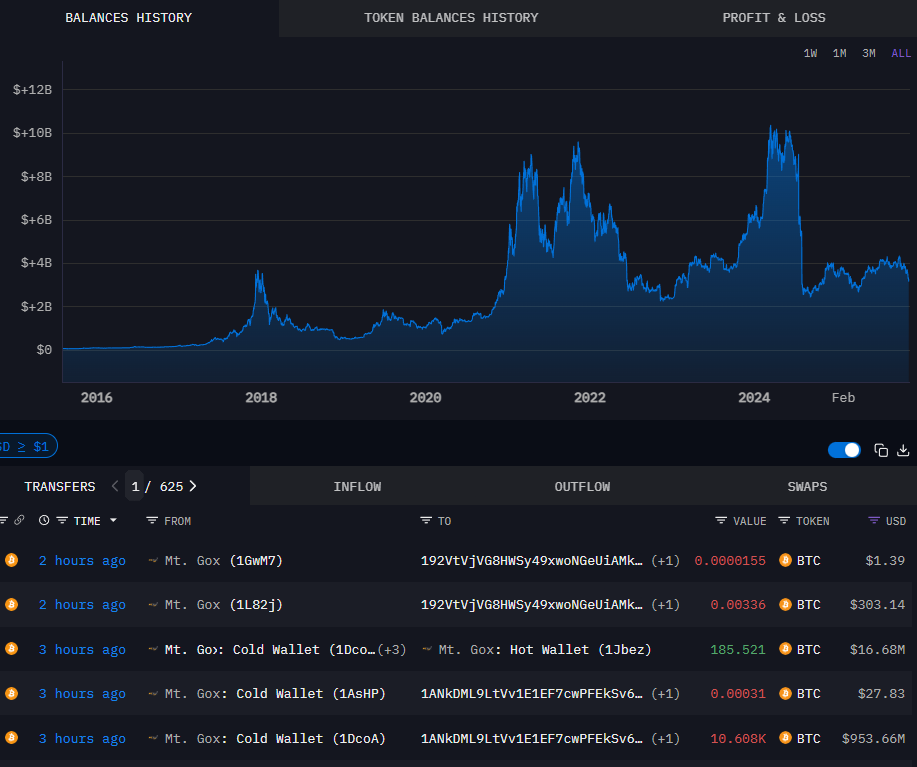Image resolution: width=917 pixels, height=767 pixels.
Task: Switch to the PROFIT & LOSS tab
Action: point(773,17)
